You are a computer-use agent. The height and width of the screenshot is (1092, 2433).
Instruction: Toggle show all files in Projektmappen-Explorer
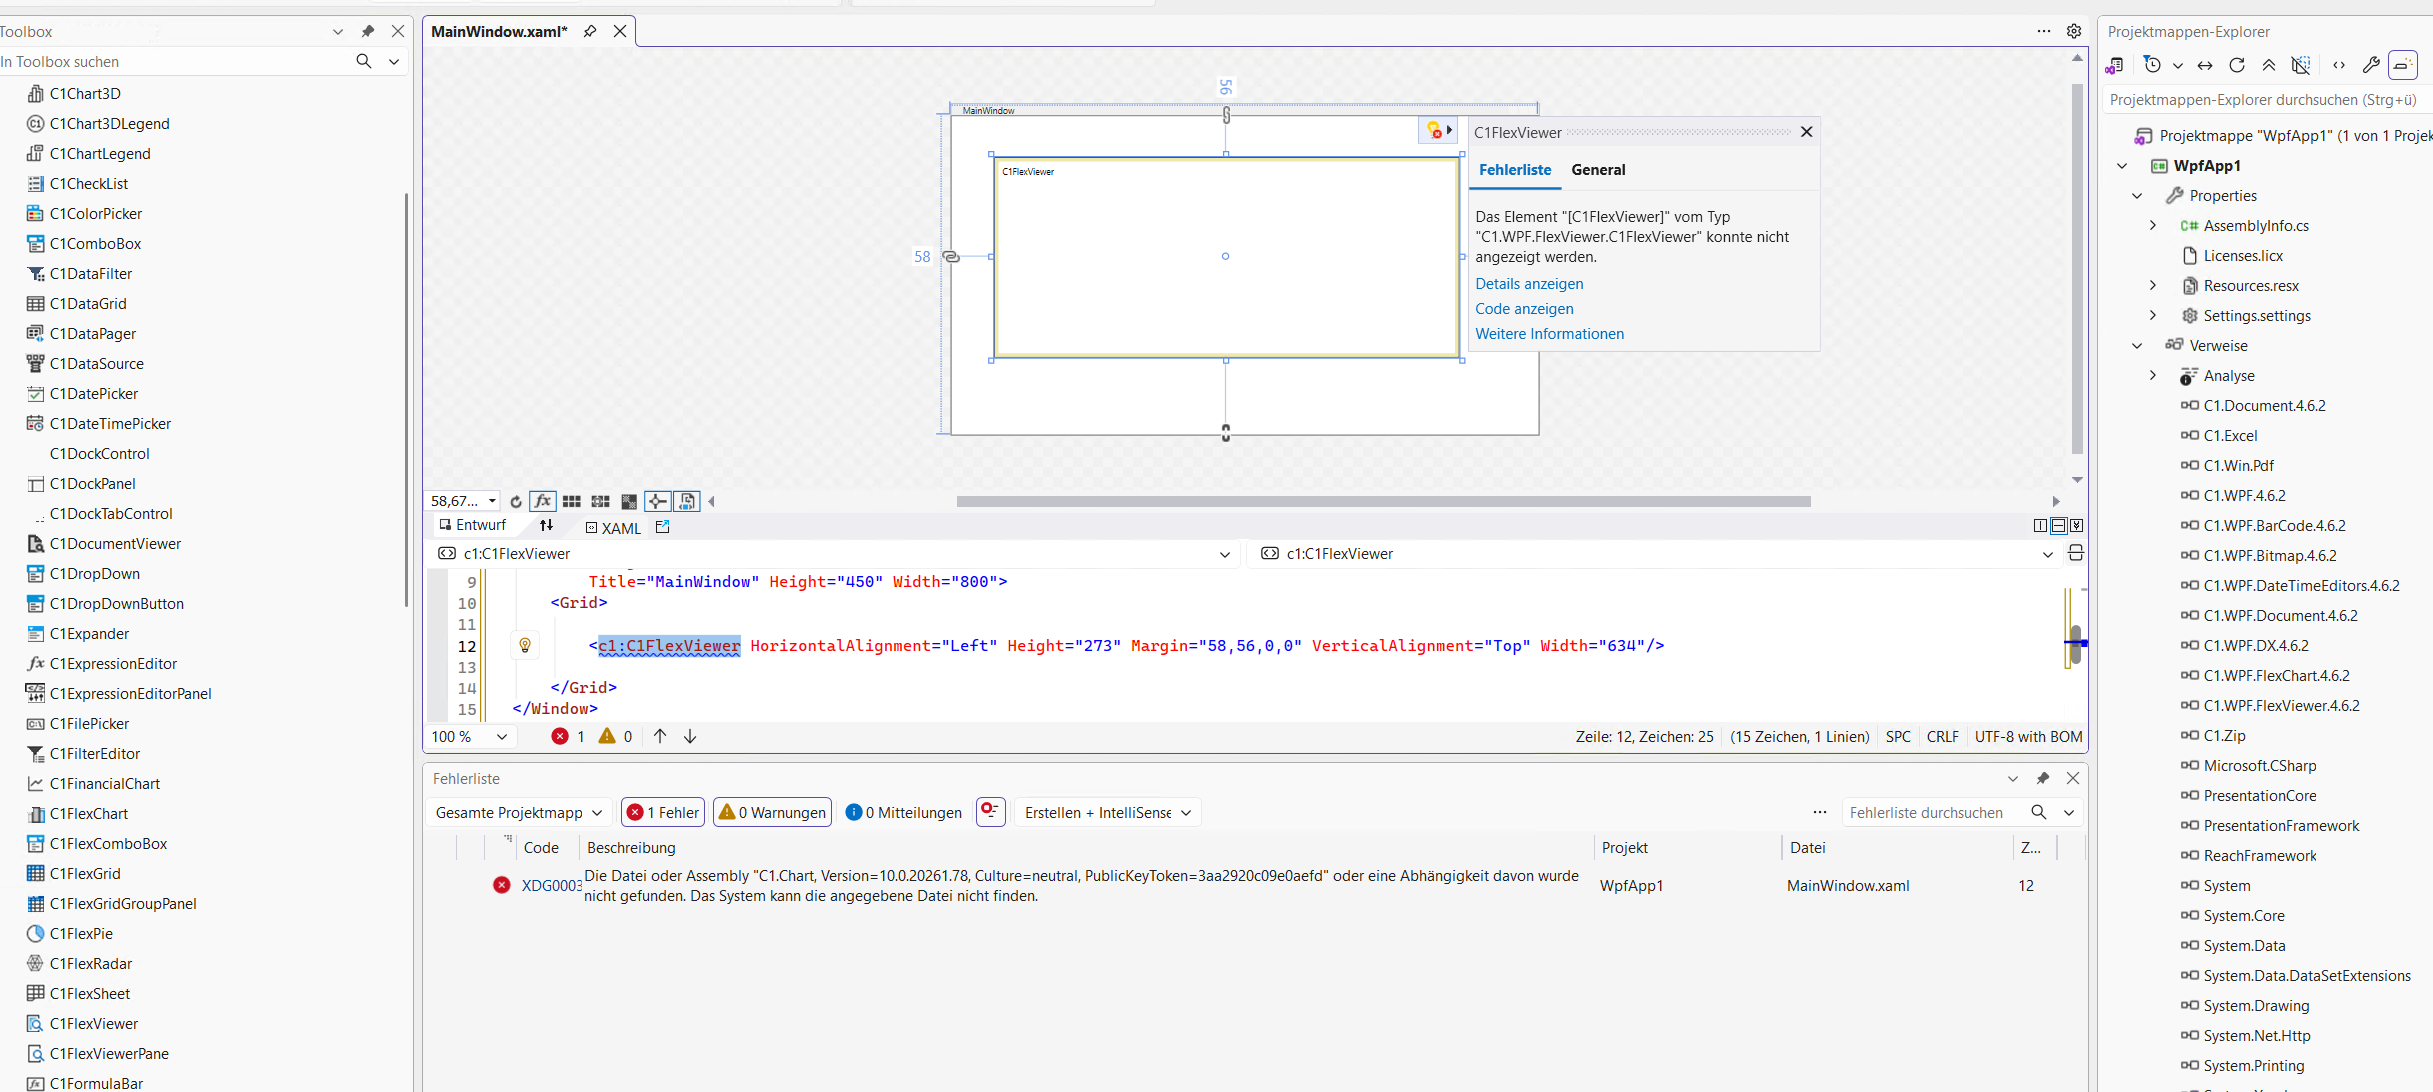pyautogui.click(x=2301, y=66)
